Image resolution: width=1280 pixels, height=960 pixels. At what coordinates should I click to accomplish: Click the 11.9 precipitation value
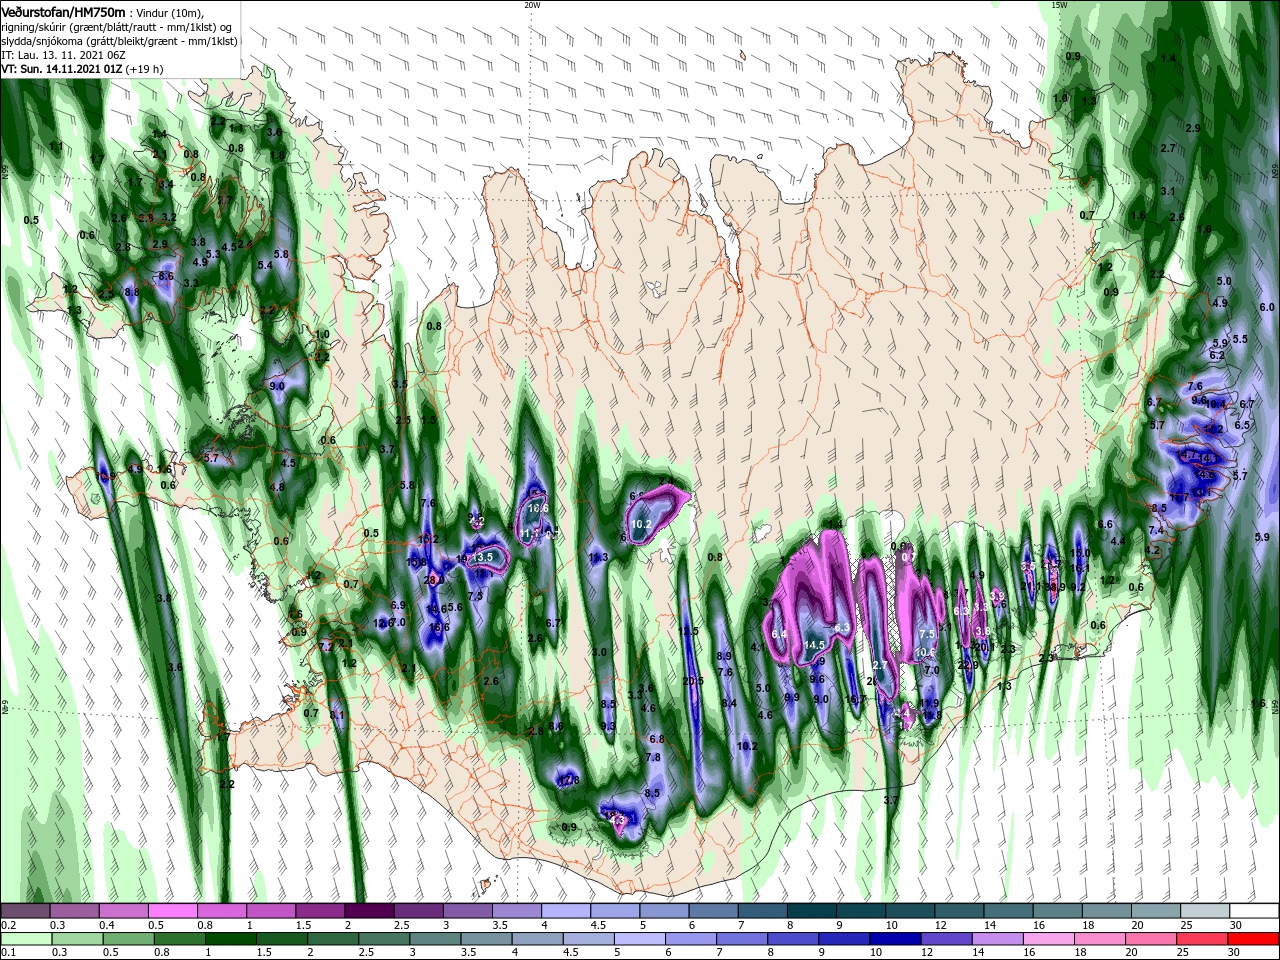click(930, 703)
